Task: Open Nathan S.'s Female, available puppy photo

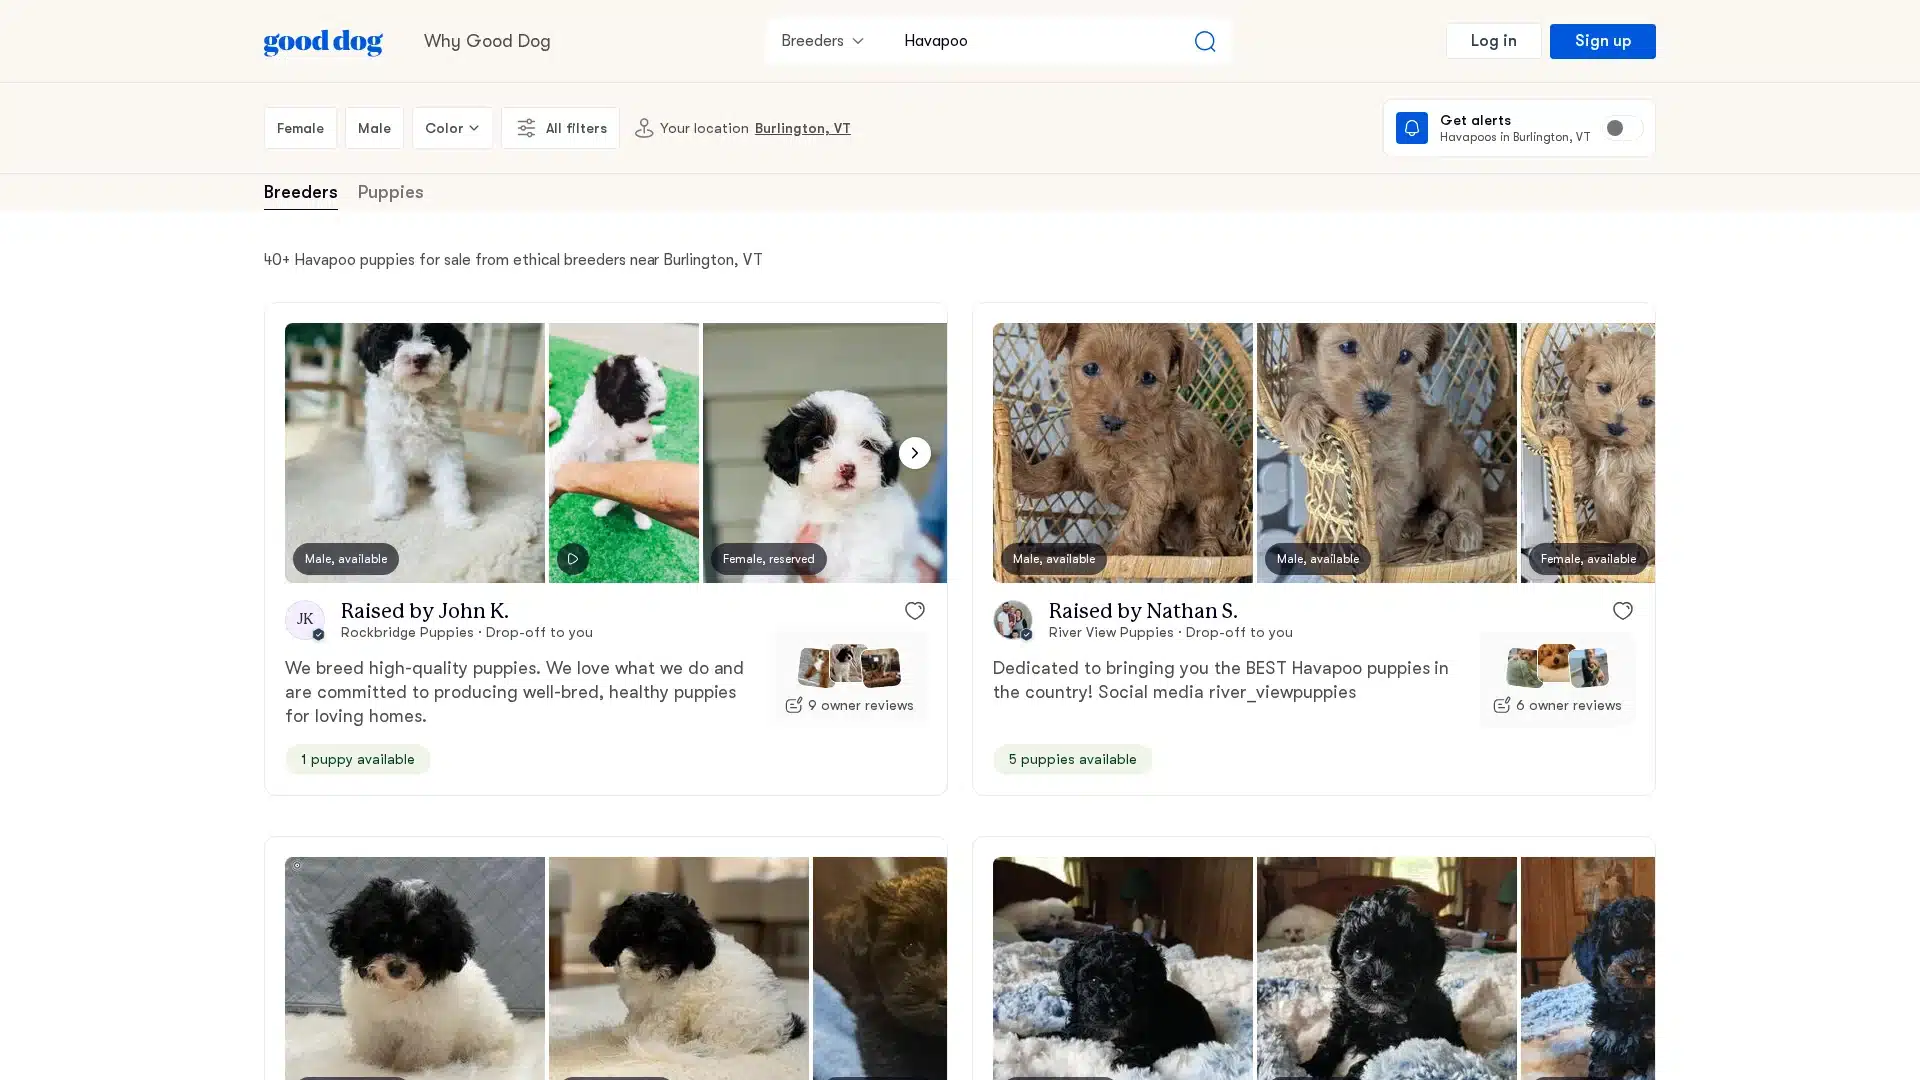Action: click(1587, 453)
